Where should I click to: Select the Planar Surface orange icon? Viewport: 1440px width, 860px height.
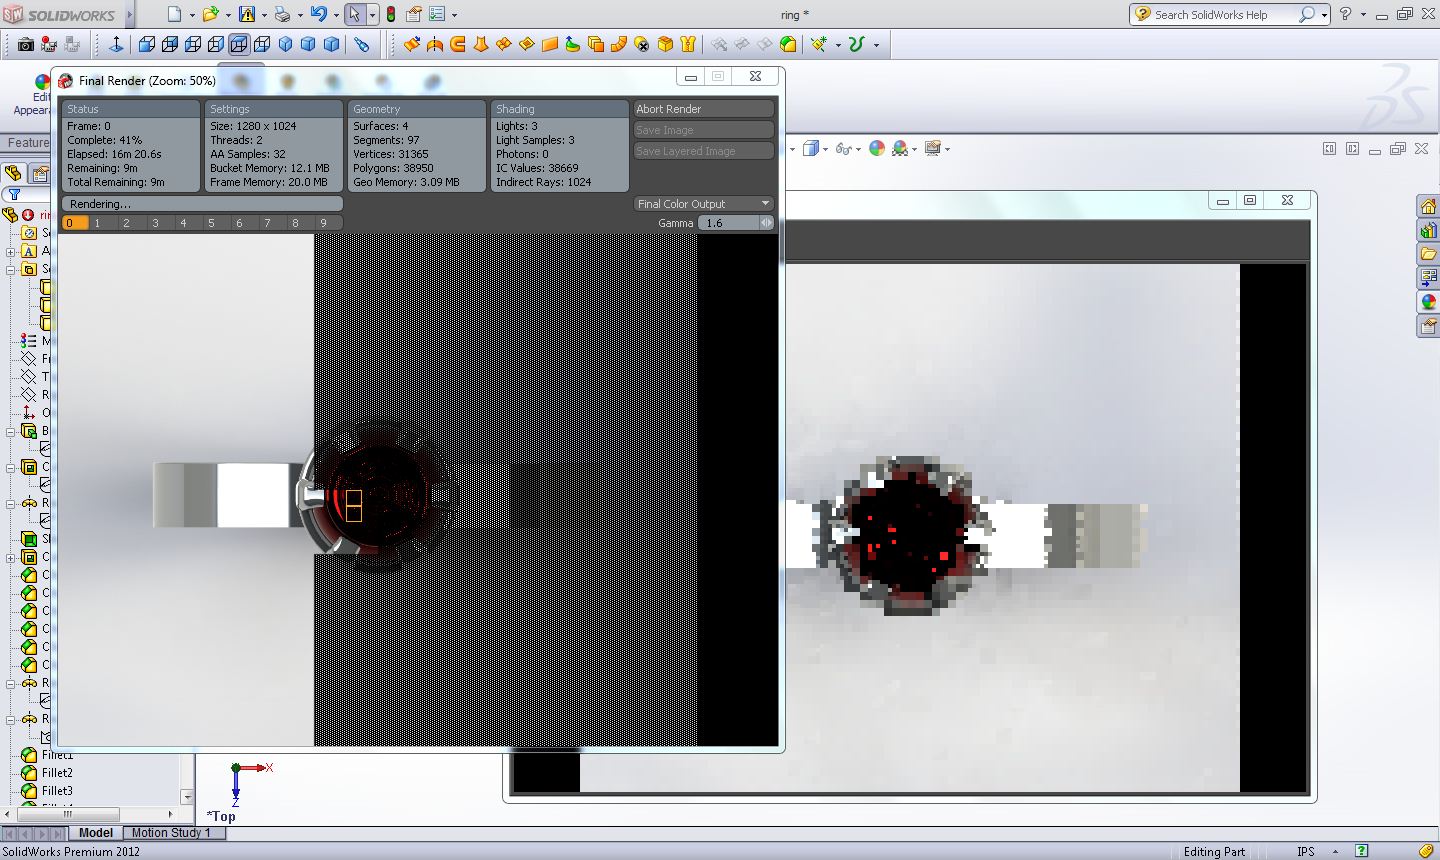549,44
